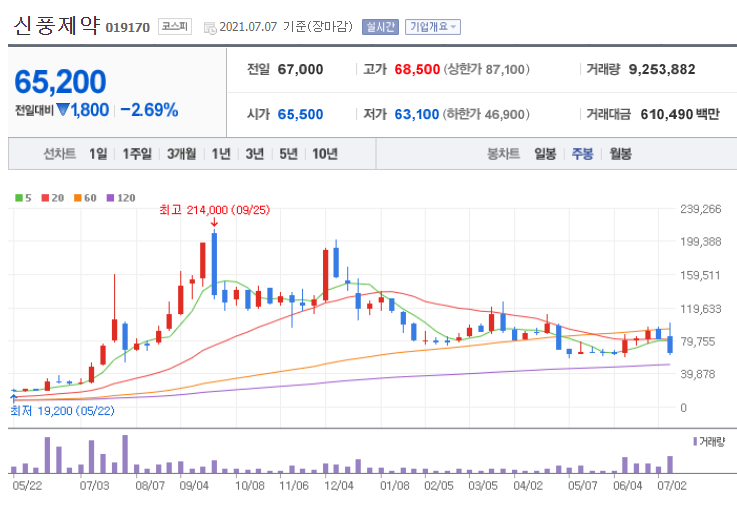The image size is (737, 511).
Task: Click the 실시간 button
Action: pos(380,27)
